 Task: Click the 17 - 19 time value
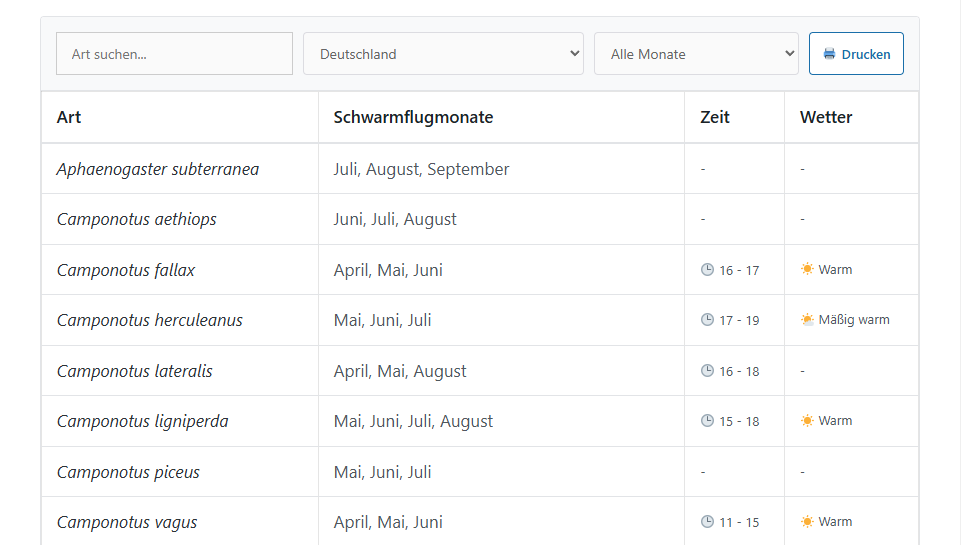pyautogui.click(x=739, y=321)
